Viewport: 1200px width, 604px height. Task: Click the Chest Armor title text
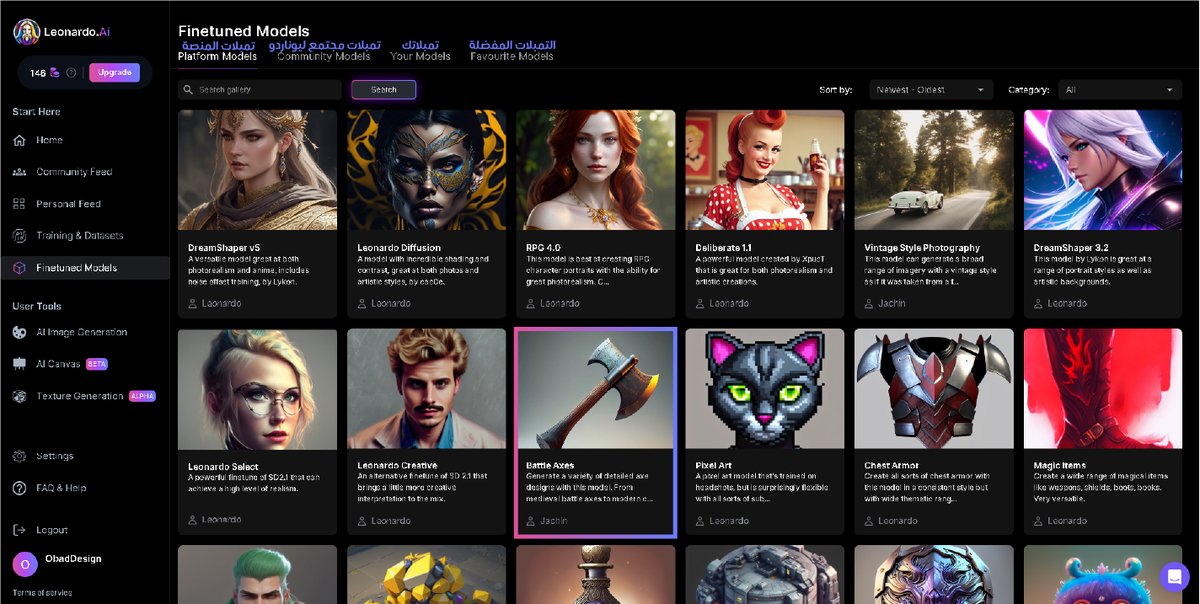click(x=891, y=466)
